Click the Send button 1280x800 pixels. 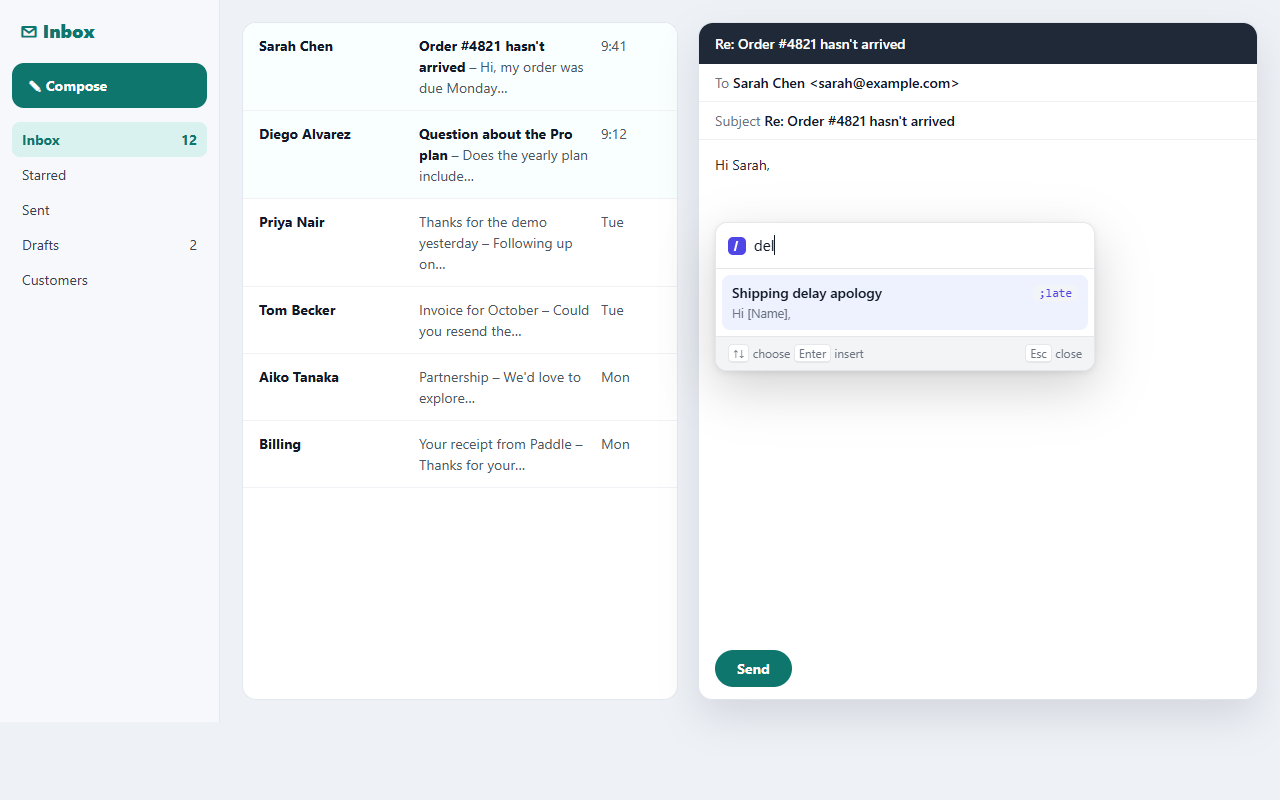[x=753, y=669]
